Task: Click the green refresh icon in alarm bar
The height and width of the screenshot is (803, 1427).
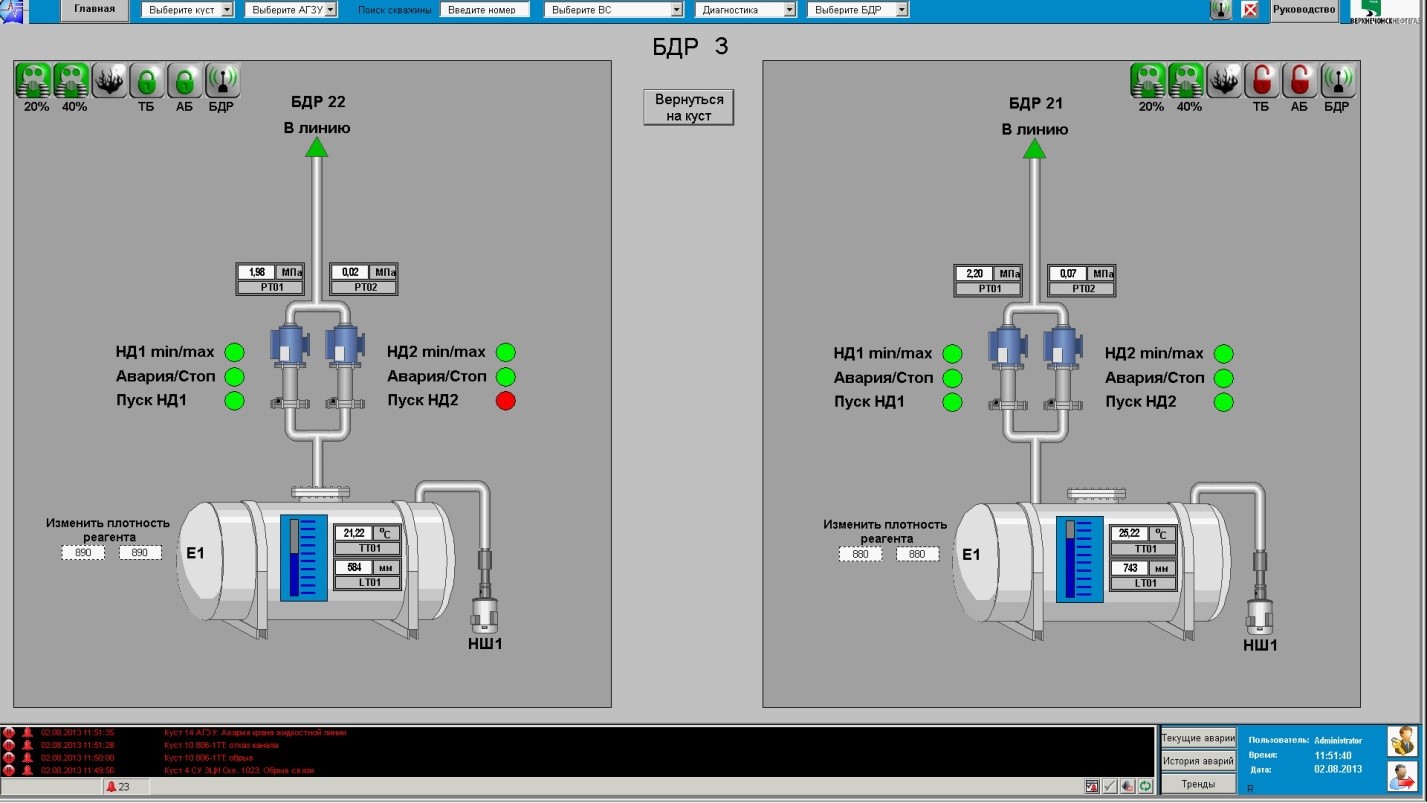Action: [x=1145, y=787]
